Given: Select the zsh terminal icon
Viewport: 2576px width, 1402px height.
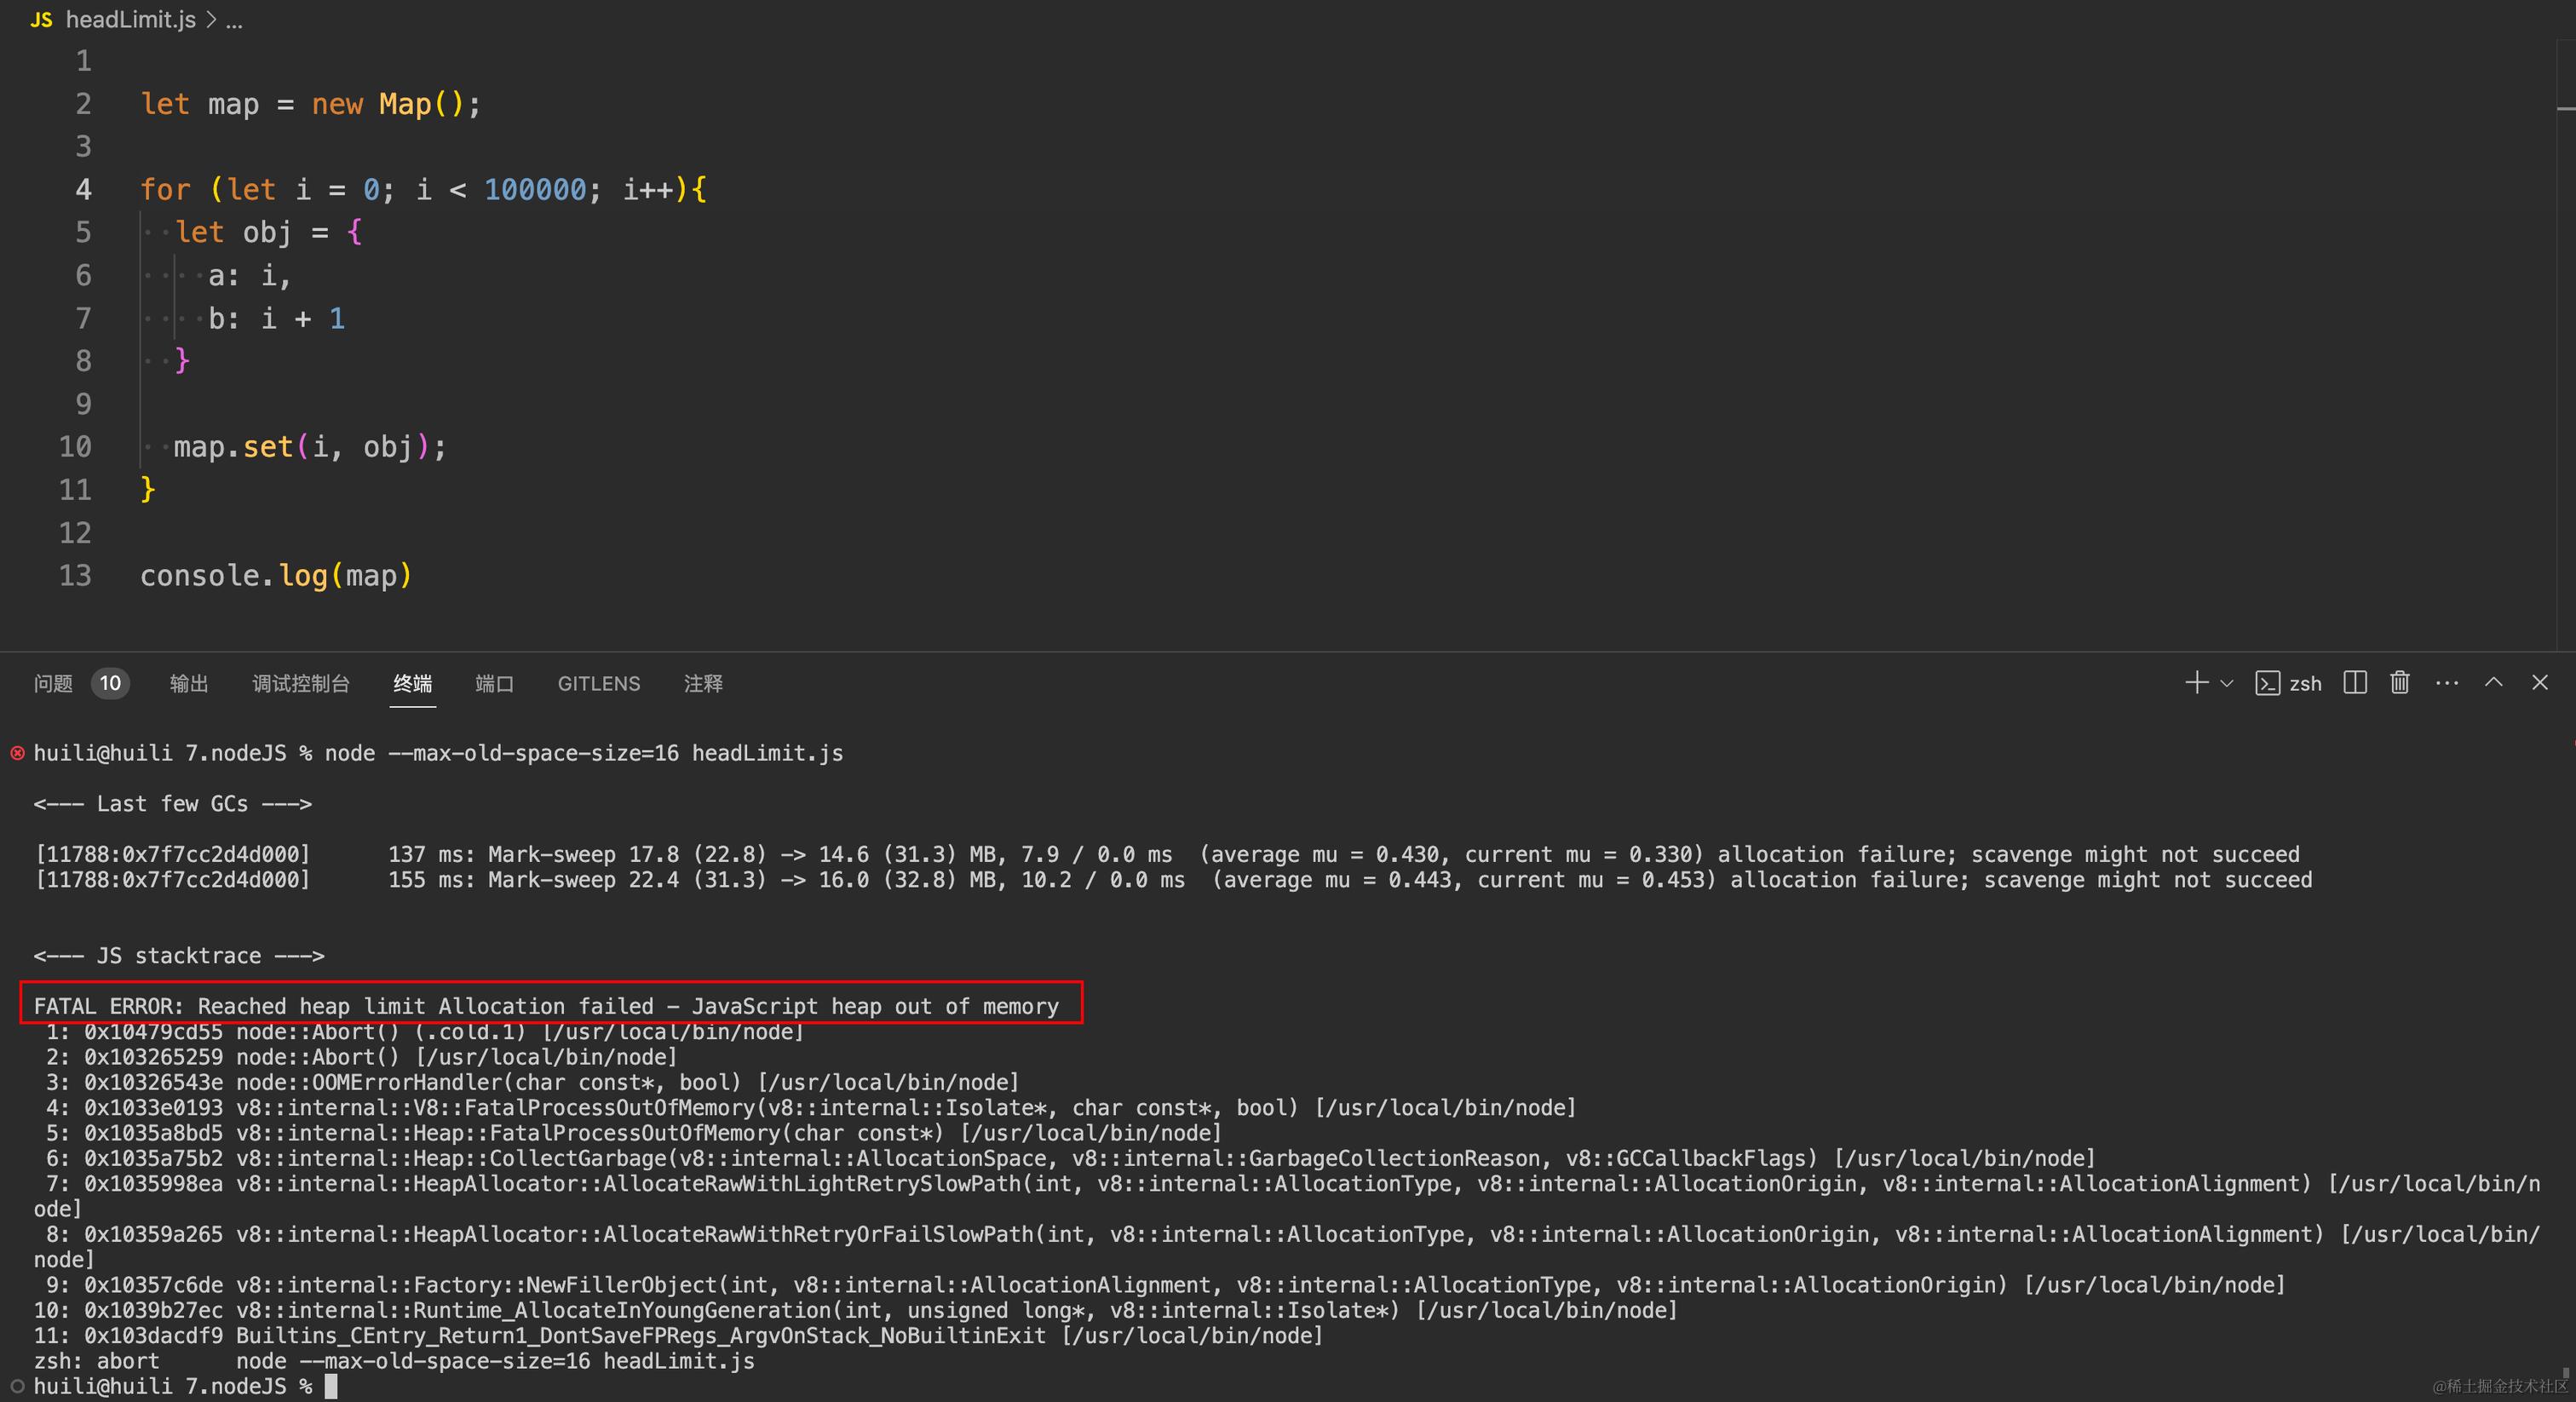Looking at the screenshot, I should 2268,683.
